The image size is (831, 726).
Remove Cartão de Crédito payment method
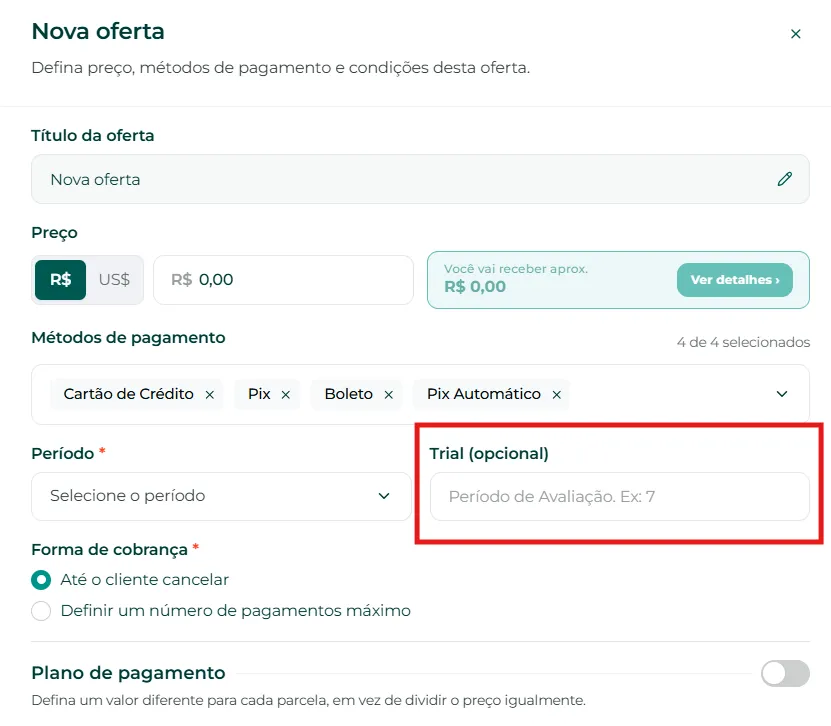point(210,395)
